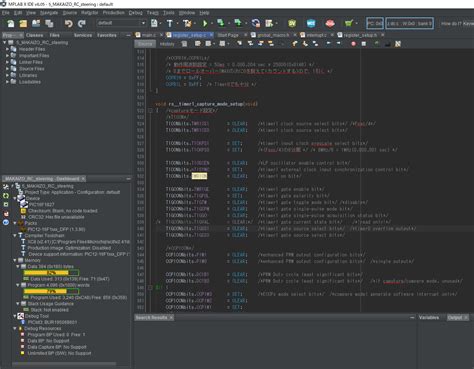Click the Set Project Configuration icon
Image resolution: width=474 pixels, height=369 pixels.
coord(154,23)
